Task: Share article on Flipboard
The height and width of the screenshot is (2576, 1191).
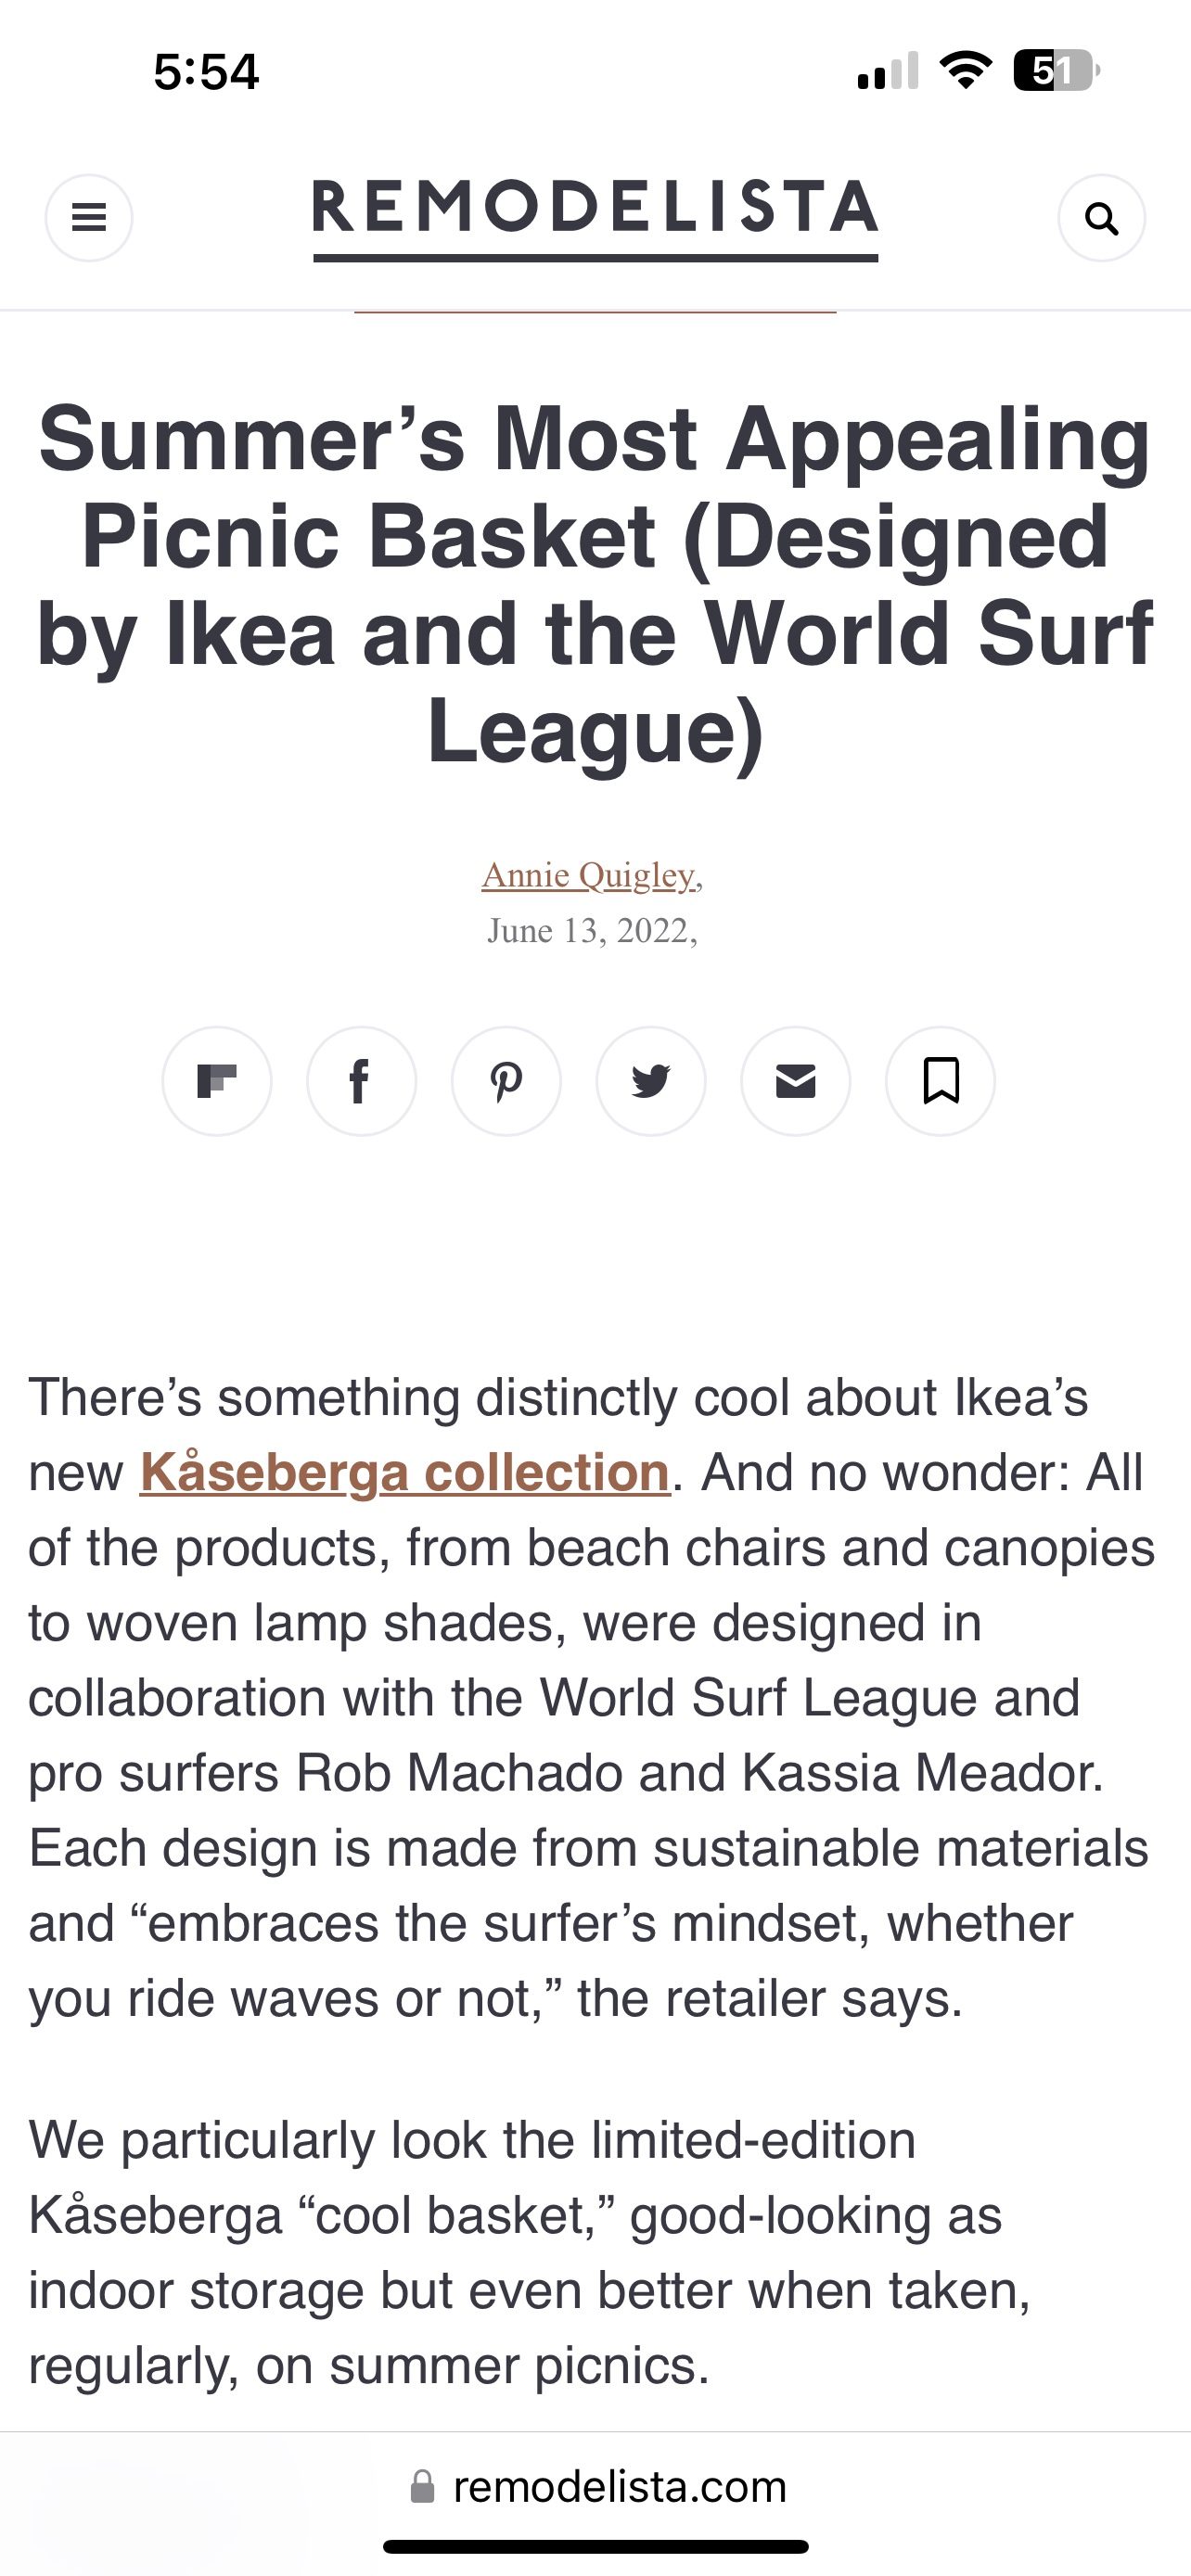Action: 217,1081
